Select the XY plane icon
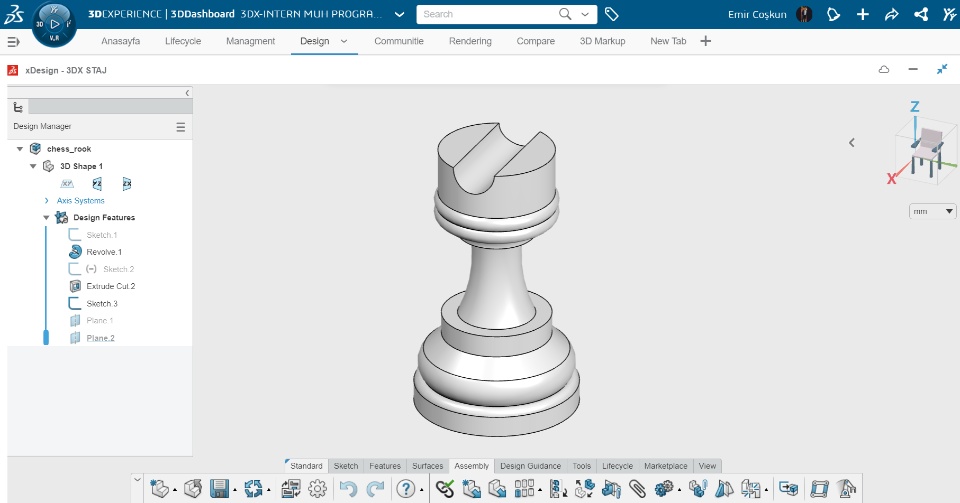Image resolution: width=960 pixels, height=503 pixels. coord(67,184)
